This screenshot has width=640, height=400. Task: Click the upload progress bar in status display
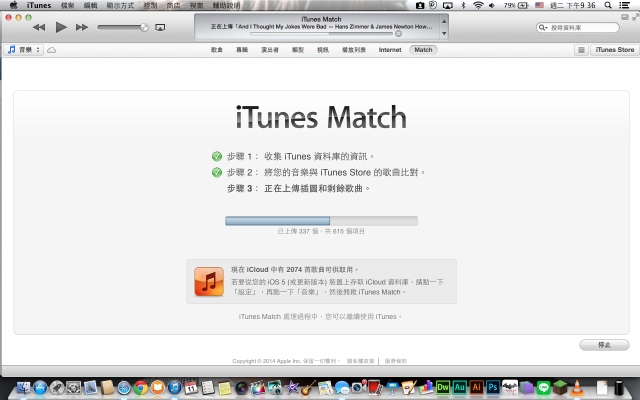[x=322, y=33]
